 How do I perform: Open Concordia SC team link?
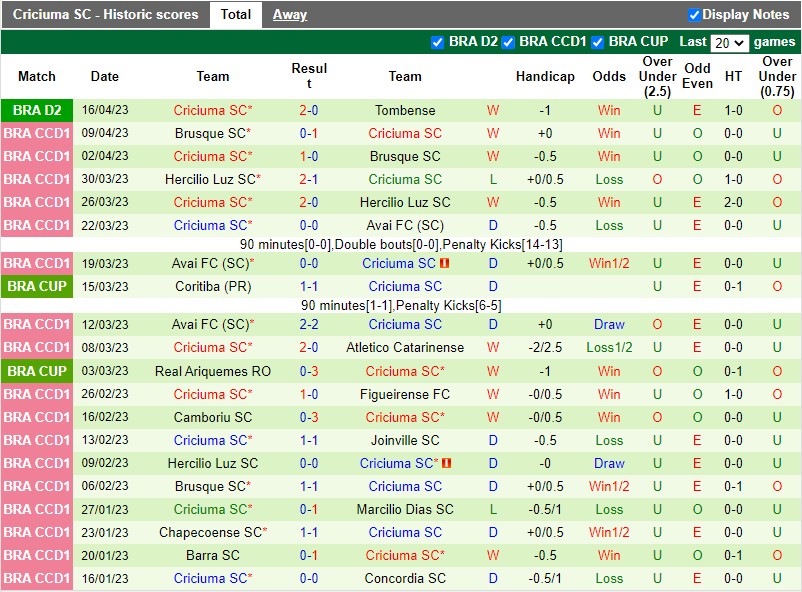(x=405, y=578)
